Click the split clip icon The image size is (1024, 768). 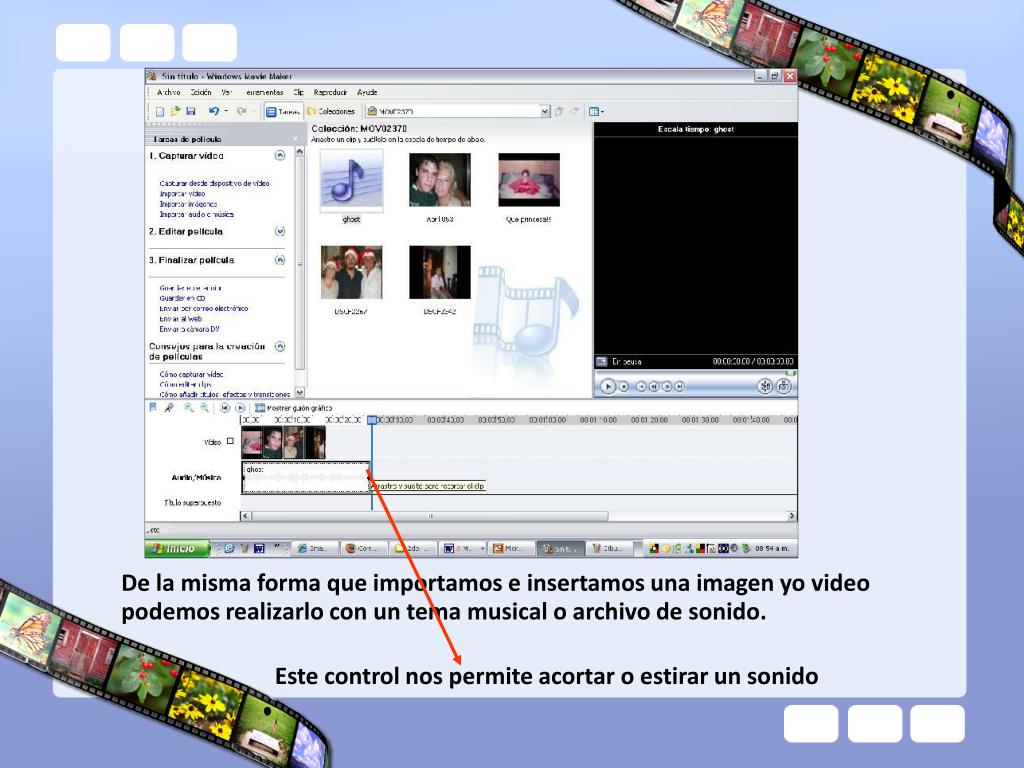coord(765,387)
